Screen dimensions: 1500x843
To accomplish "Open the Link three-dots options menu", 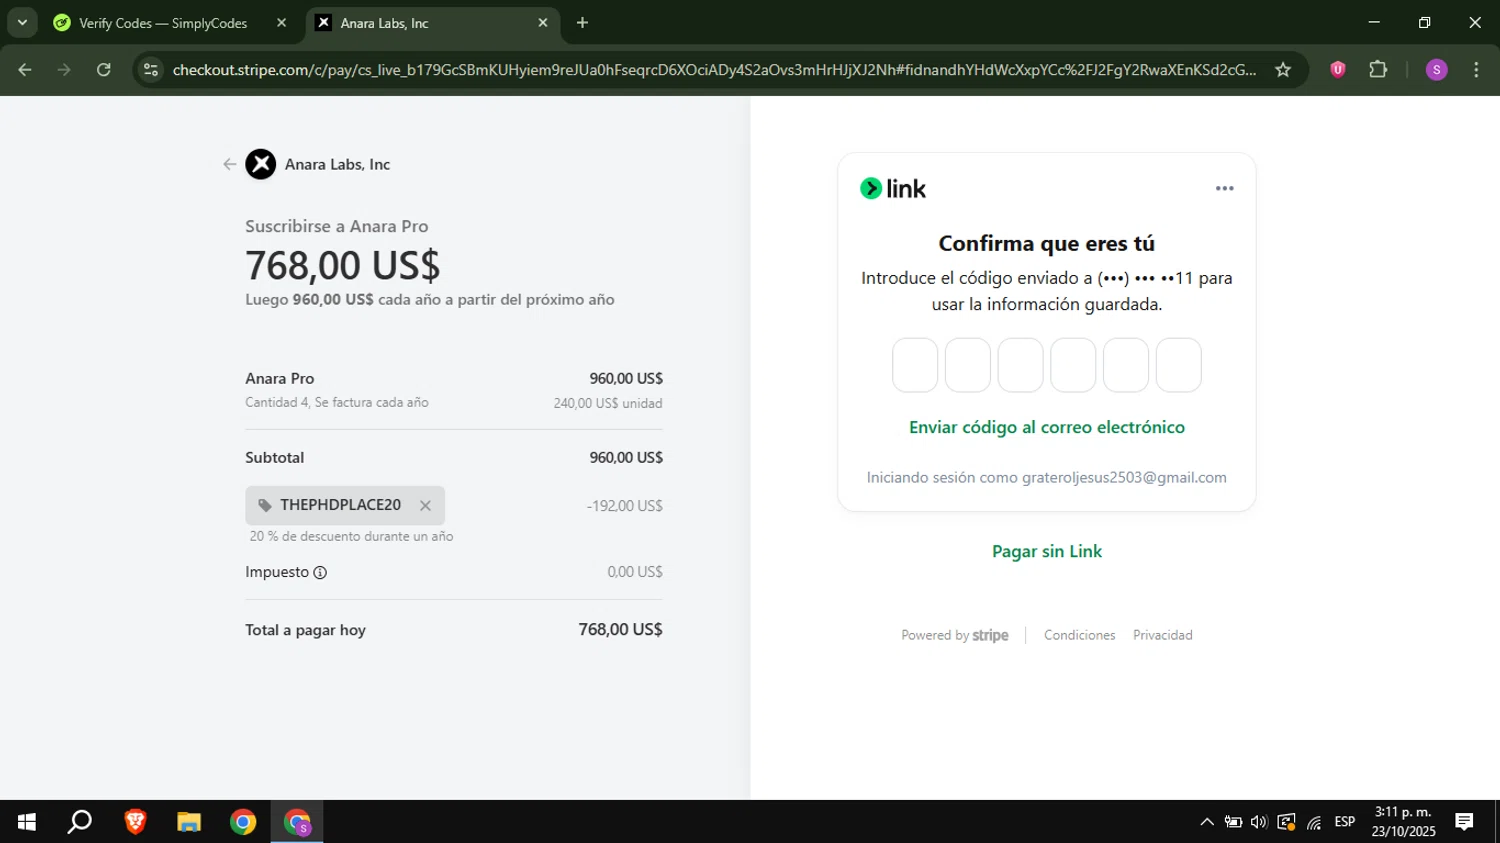I will (1224, 188).
